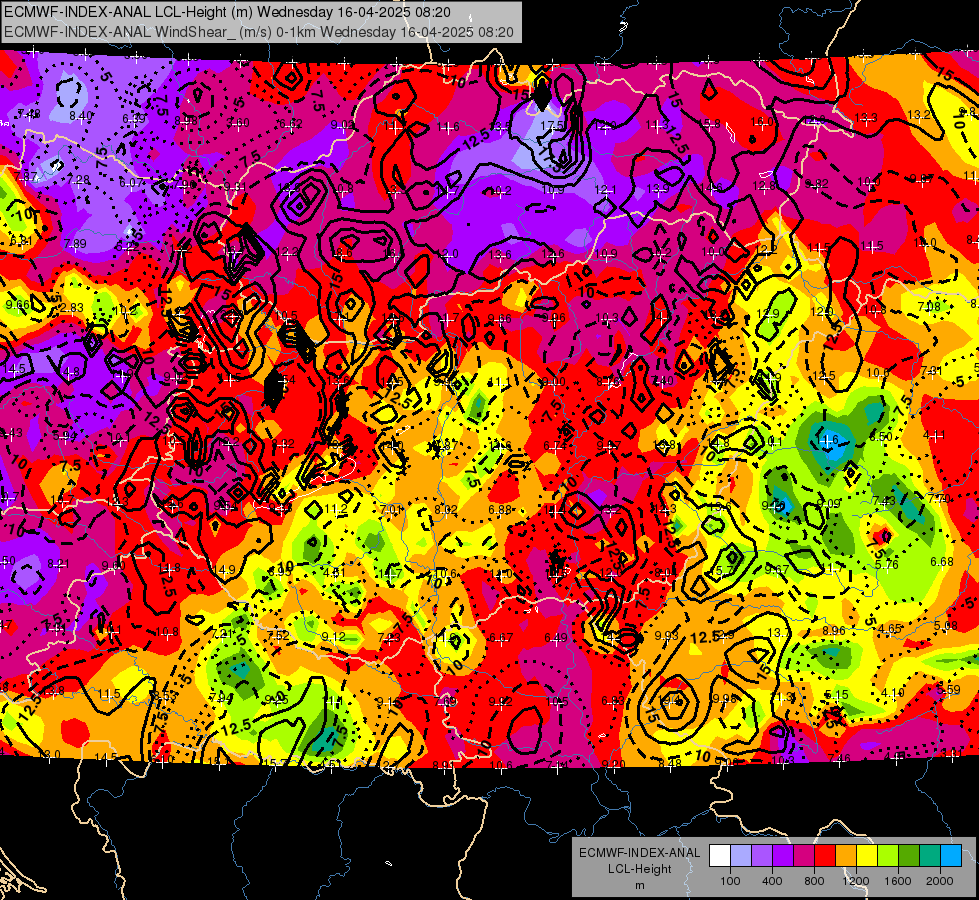Click the 2000 label under the color scale
This screenshot has width=979, height=900.
[940, 881]
